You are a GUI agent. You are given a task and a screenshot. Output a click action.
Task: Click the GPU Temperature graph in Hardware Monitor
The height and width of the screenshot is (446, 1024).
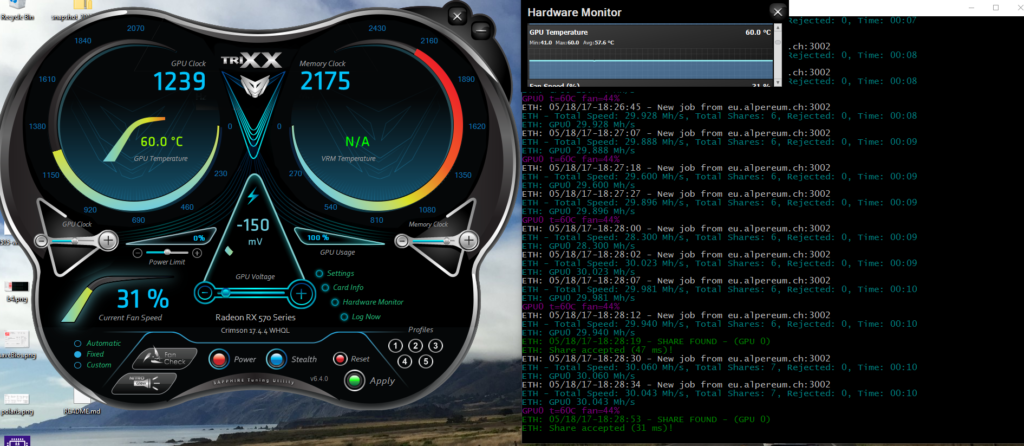point(650,63)
